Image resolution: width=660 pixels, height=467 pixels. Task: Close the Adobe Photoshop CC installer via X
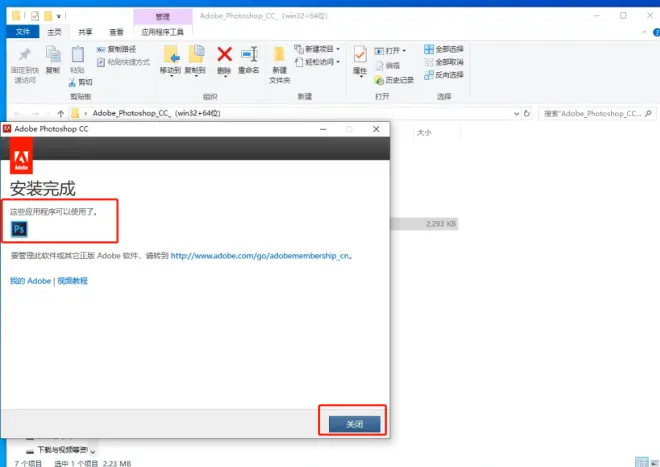376,129
